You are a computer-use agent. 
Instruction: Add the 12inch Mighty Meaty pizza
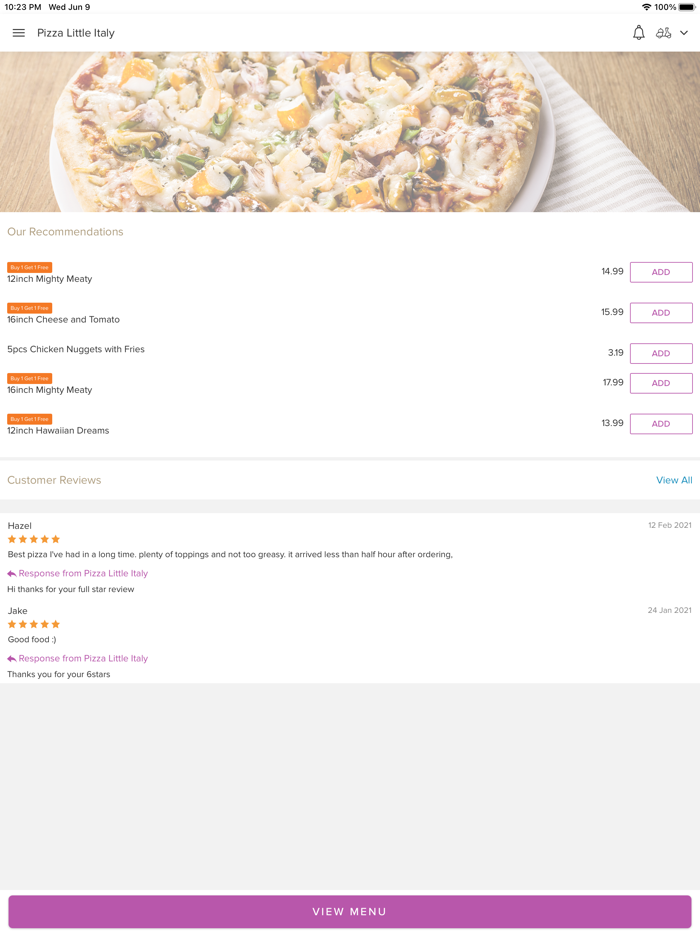point(660,272)
